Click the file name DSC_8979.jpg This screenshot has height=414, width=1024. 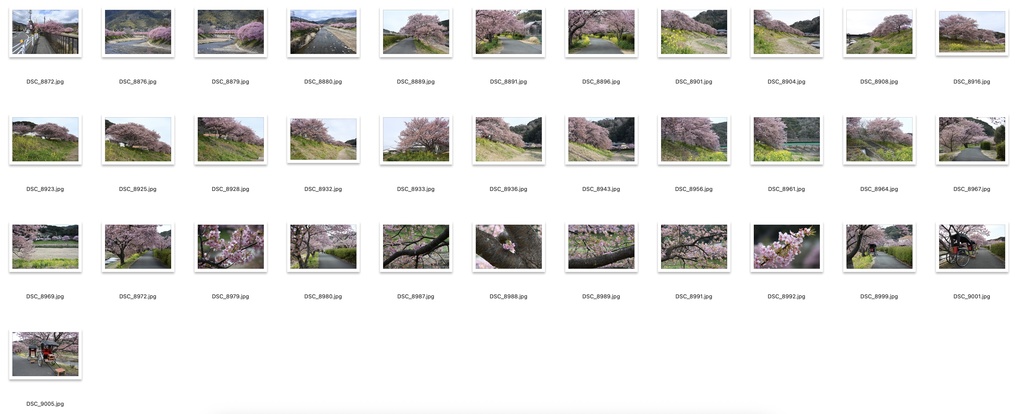coord(231,296)
